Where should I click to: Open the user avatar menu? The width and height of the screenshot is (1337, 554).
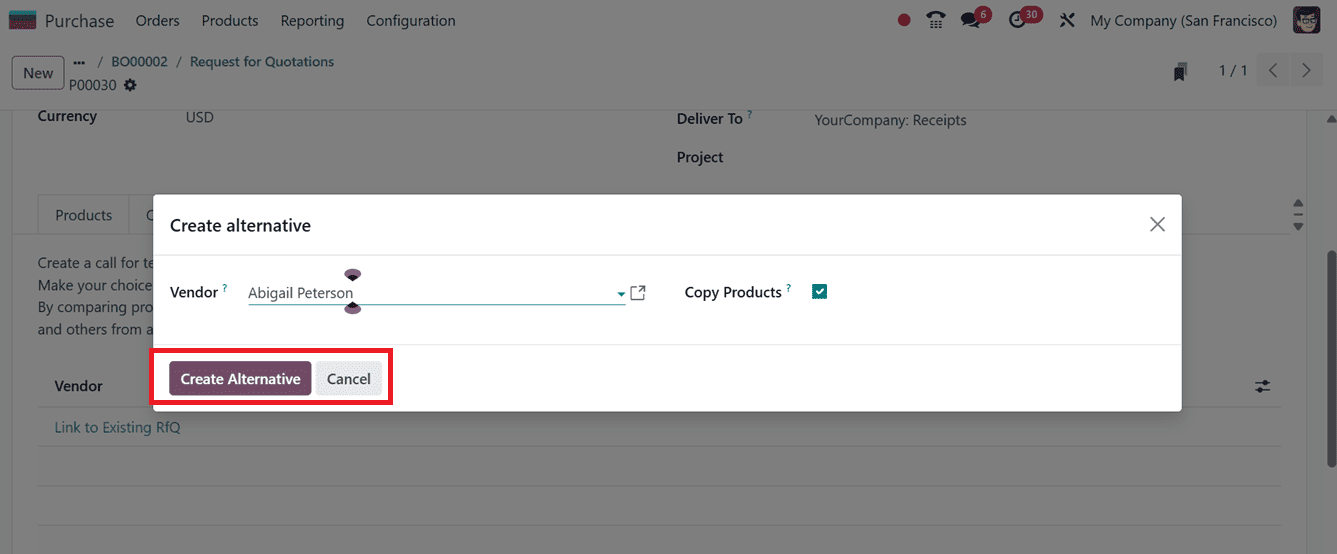[1307, 20]
